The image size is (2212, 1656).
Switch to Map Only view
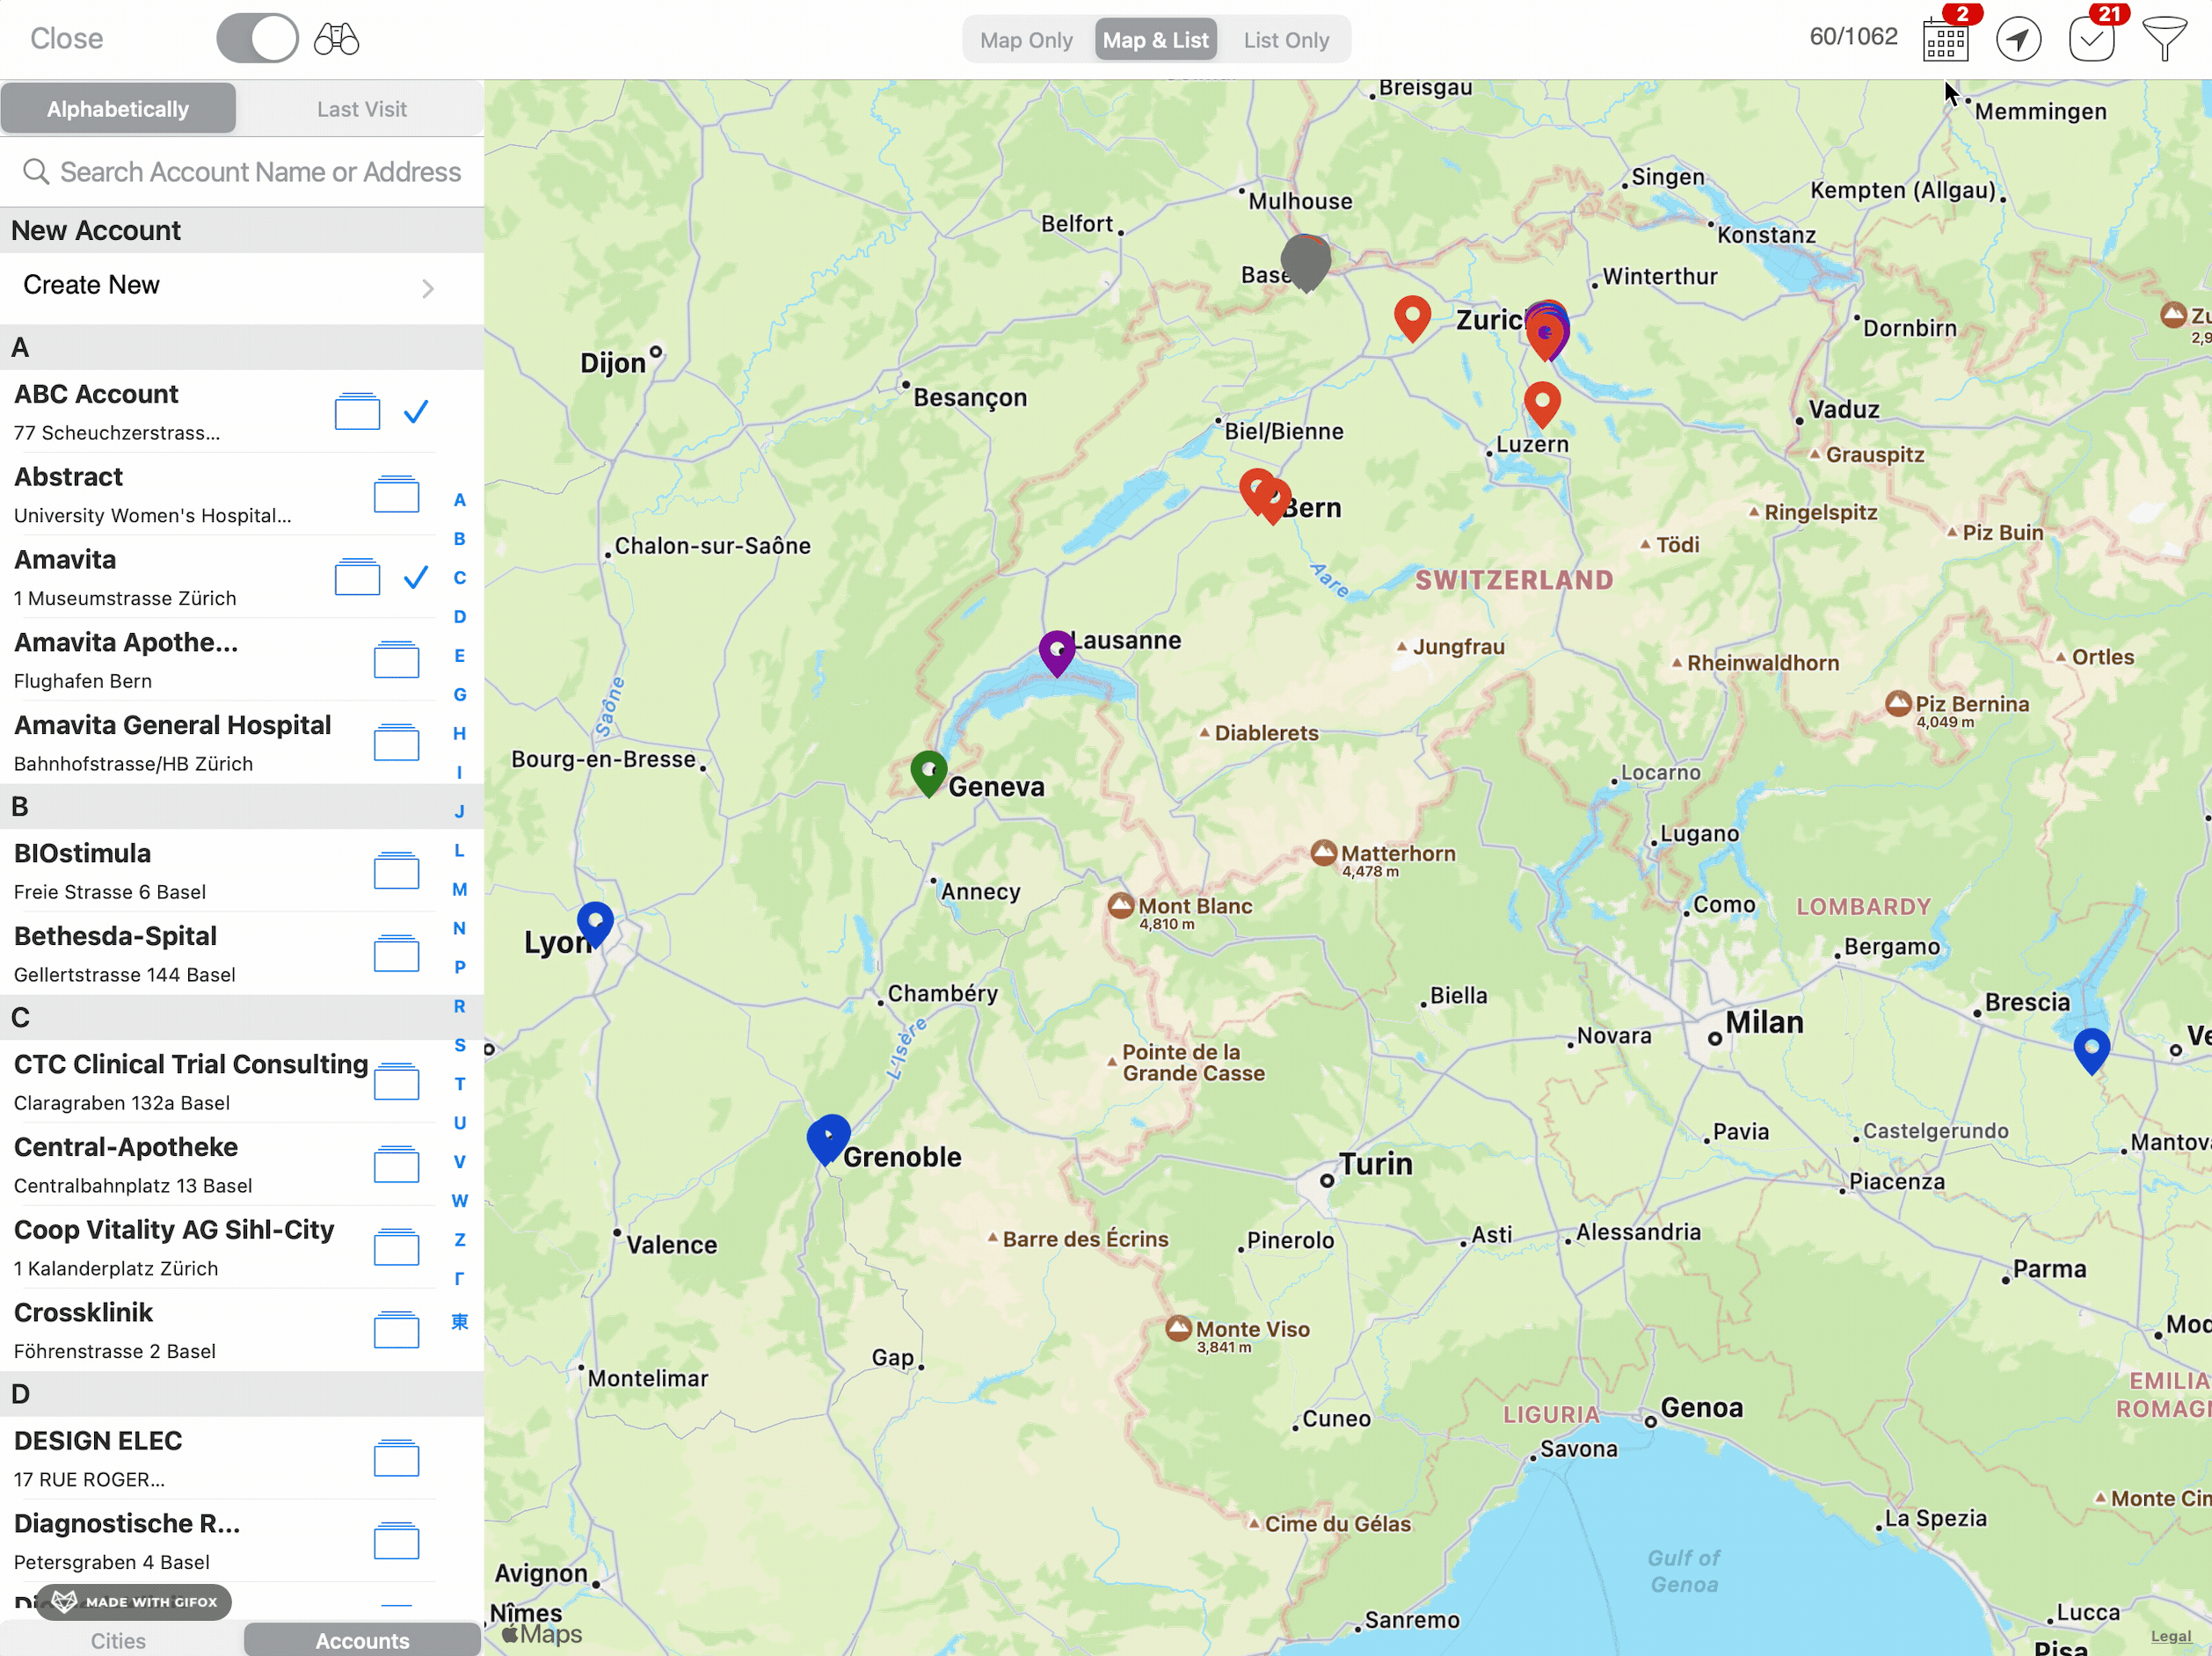coord(1026,40)
